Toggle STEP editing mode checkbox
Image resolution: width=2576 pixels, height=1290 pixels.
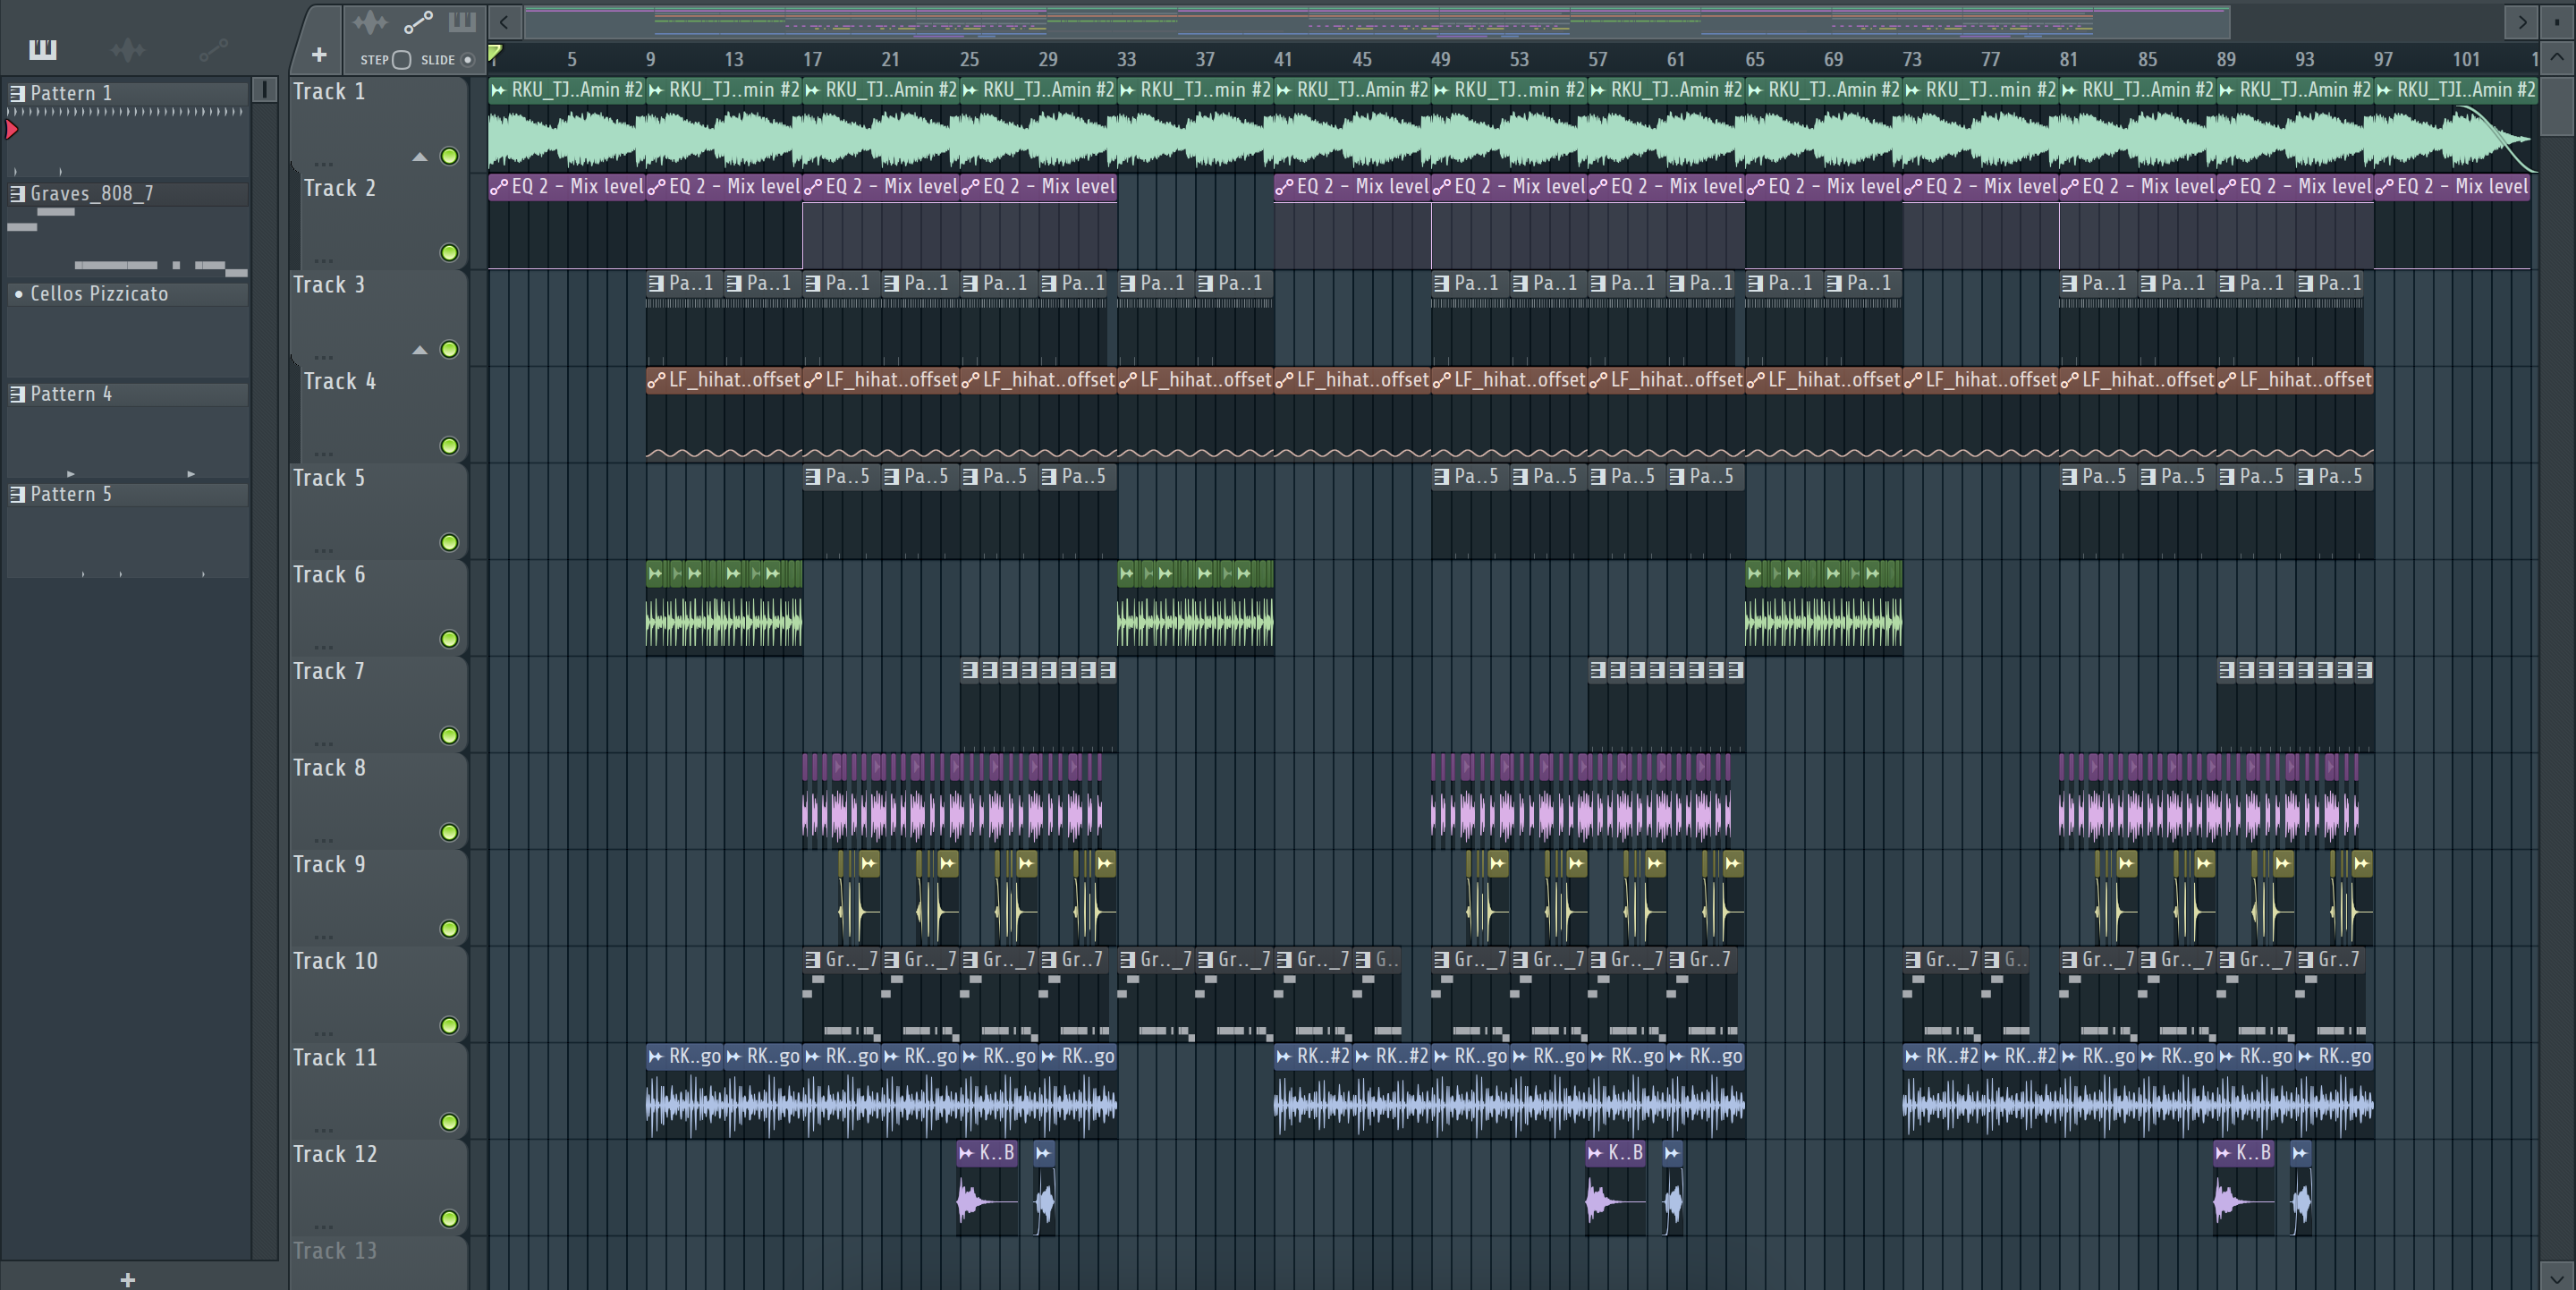pos(402,60)
